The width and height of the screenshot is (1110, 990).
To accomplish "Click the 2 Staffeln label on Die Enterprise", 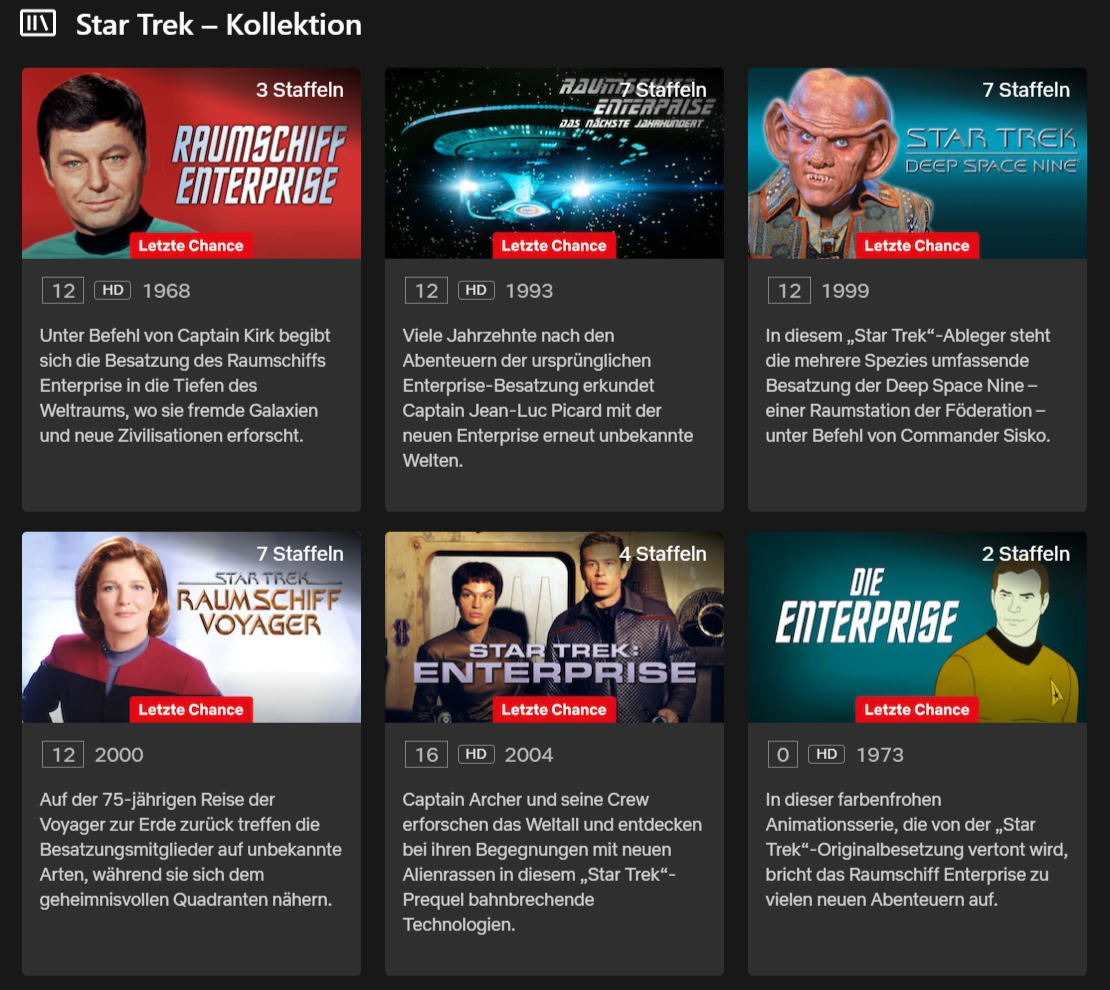I will coord(1026,554).
